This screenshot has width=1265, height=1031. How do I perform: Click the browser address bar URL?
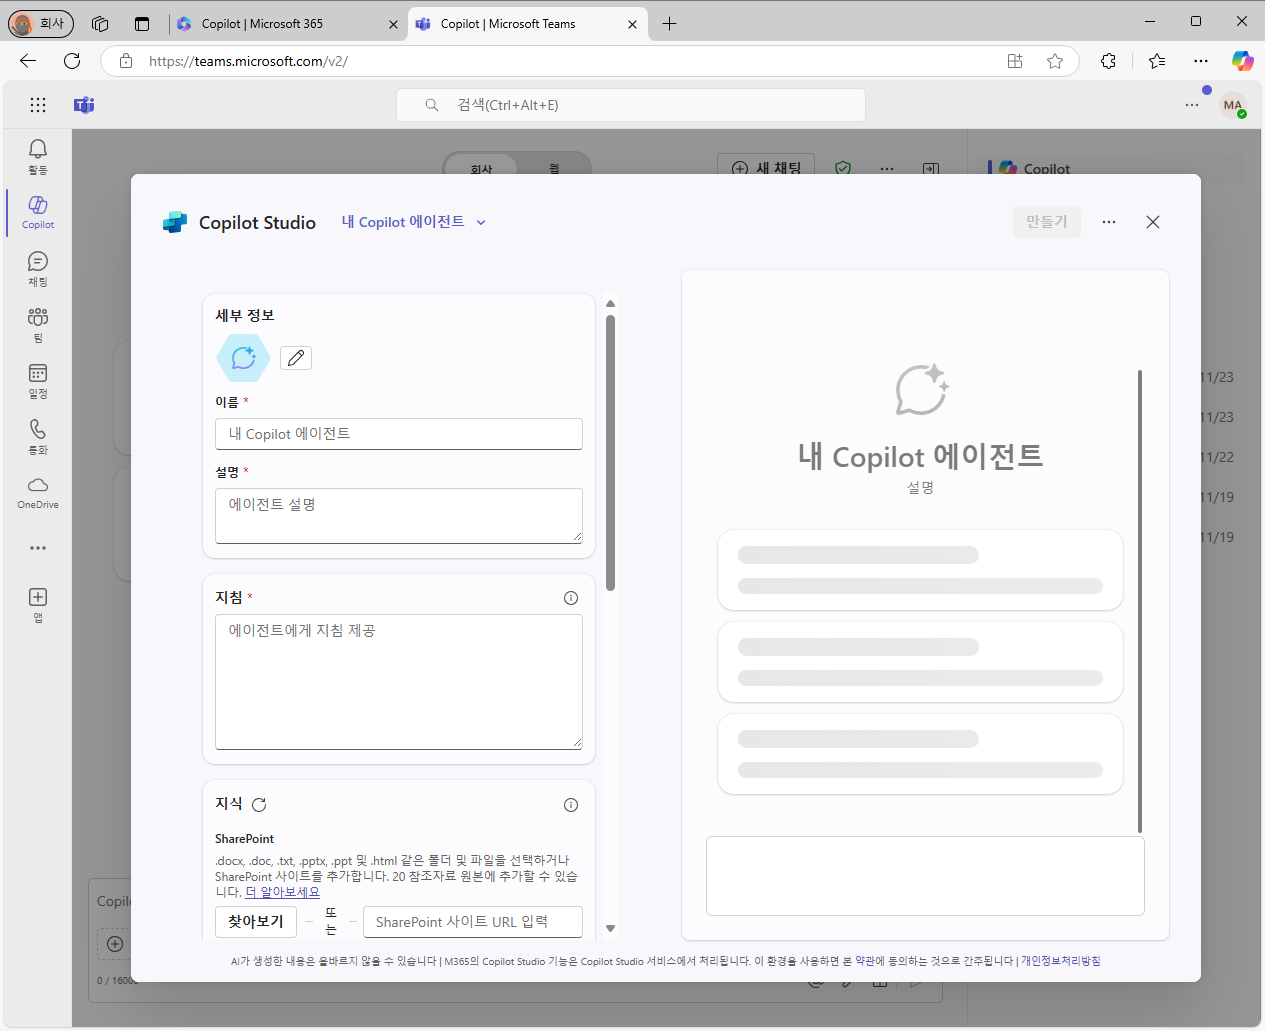coord(248,61)
